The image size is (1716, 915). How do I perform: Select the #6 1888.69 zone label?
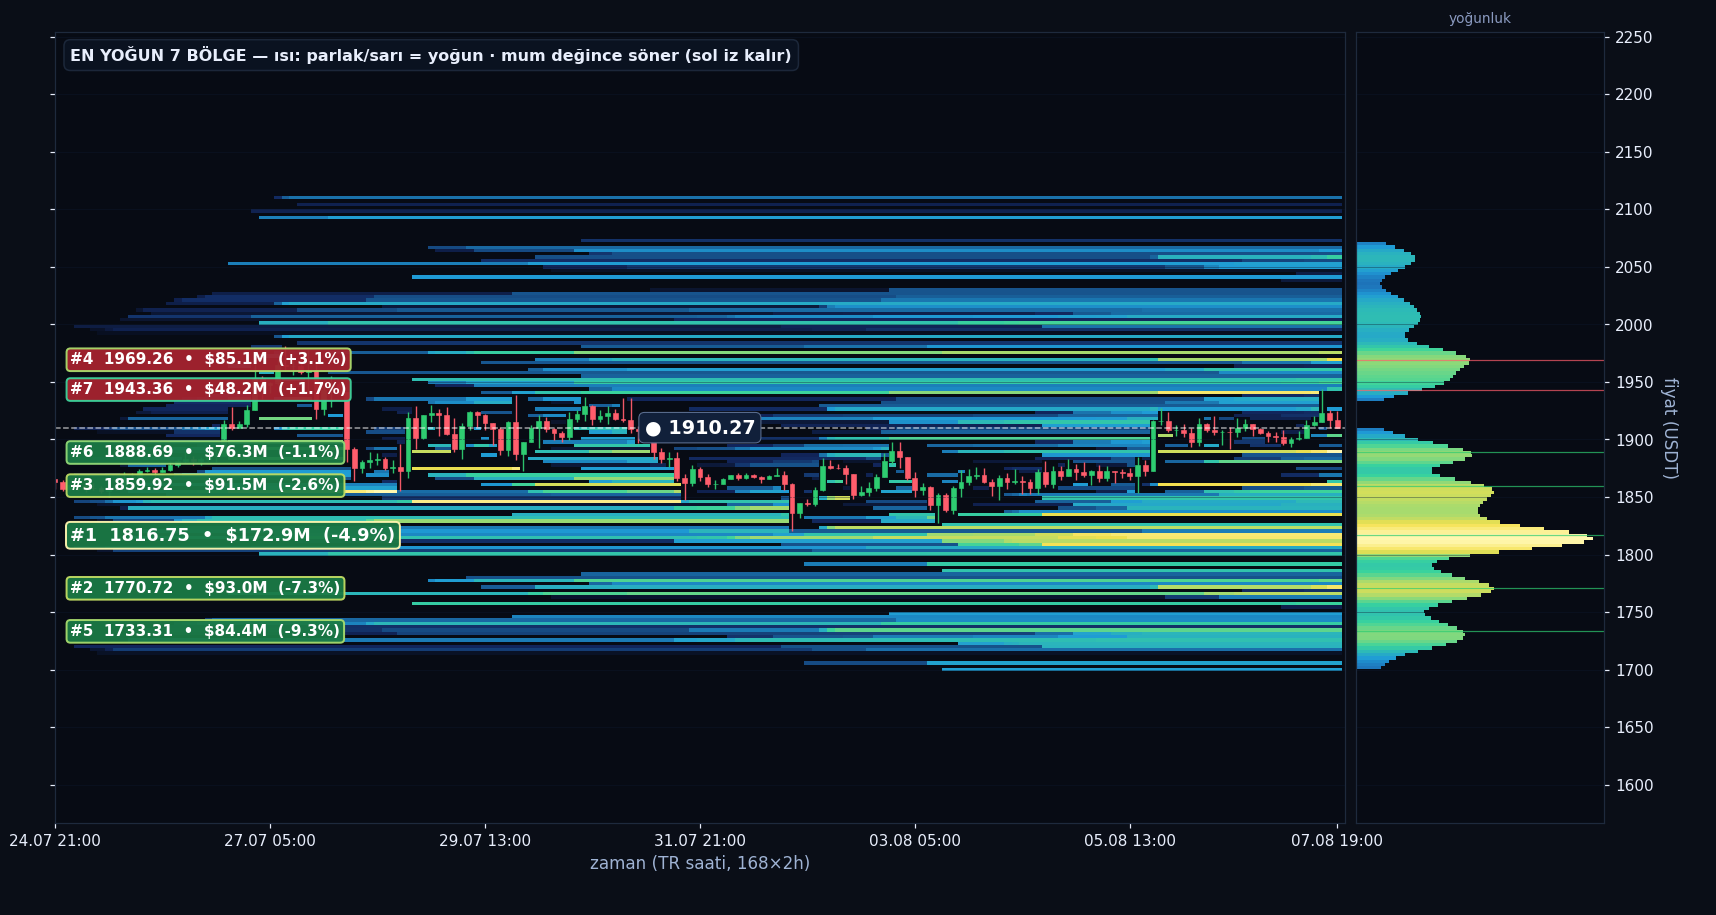[205, 452]
